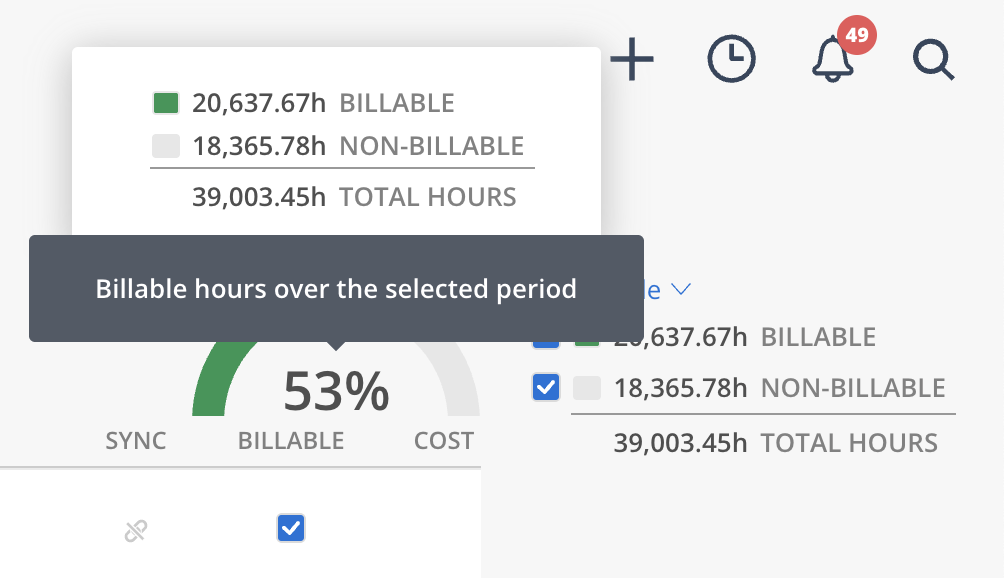1004x578 pixels.
Task: Click the COST column header
Action: (x=443, y=441)
